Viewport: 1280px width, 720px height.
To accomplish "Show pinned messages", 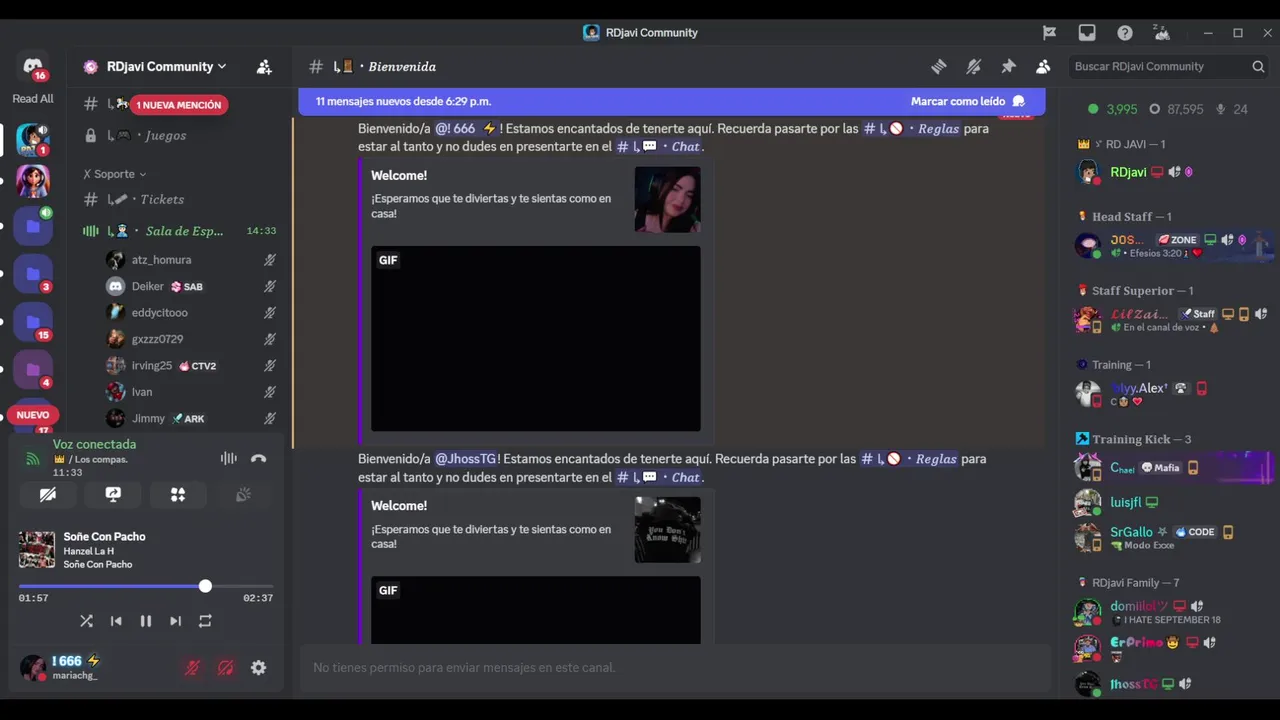I will 1008,67.
